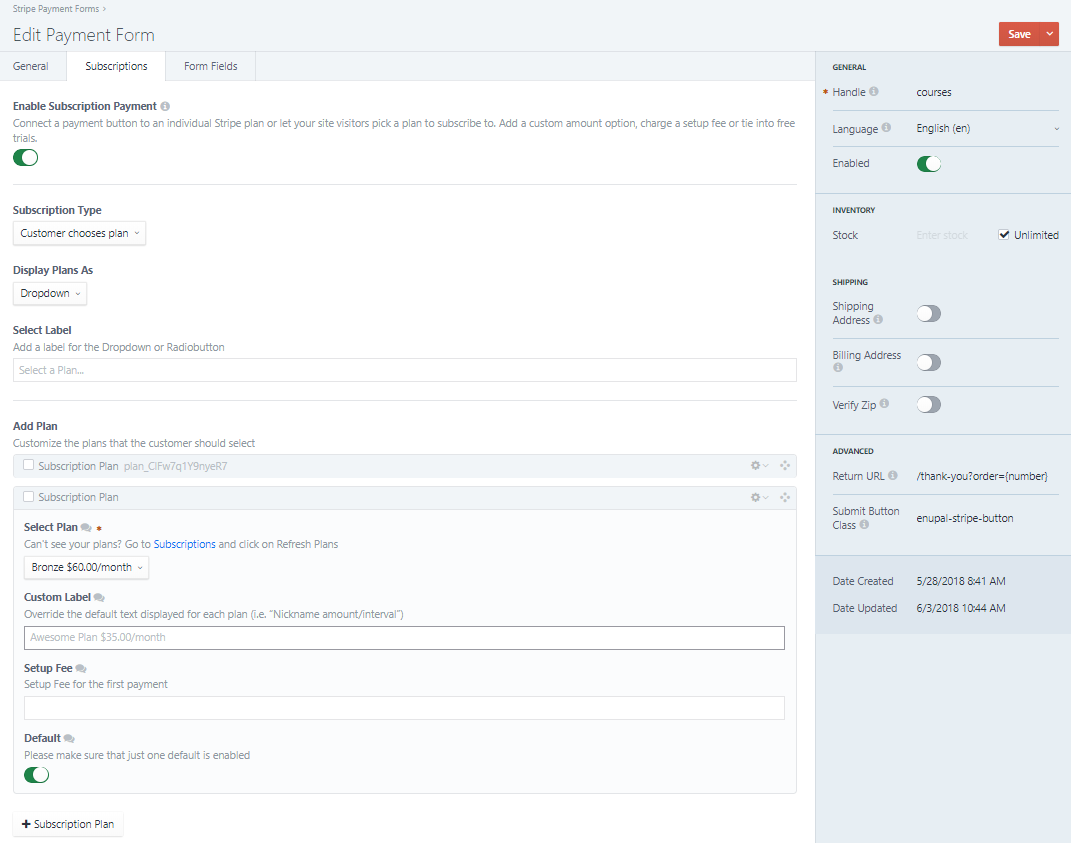Viewport: 1071px width, 843px height.
Task: Click info icon under Billing Address
Action: (838, 368)
